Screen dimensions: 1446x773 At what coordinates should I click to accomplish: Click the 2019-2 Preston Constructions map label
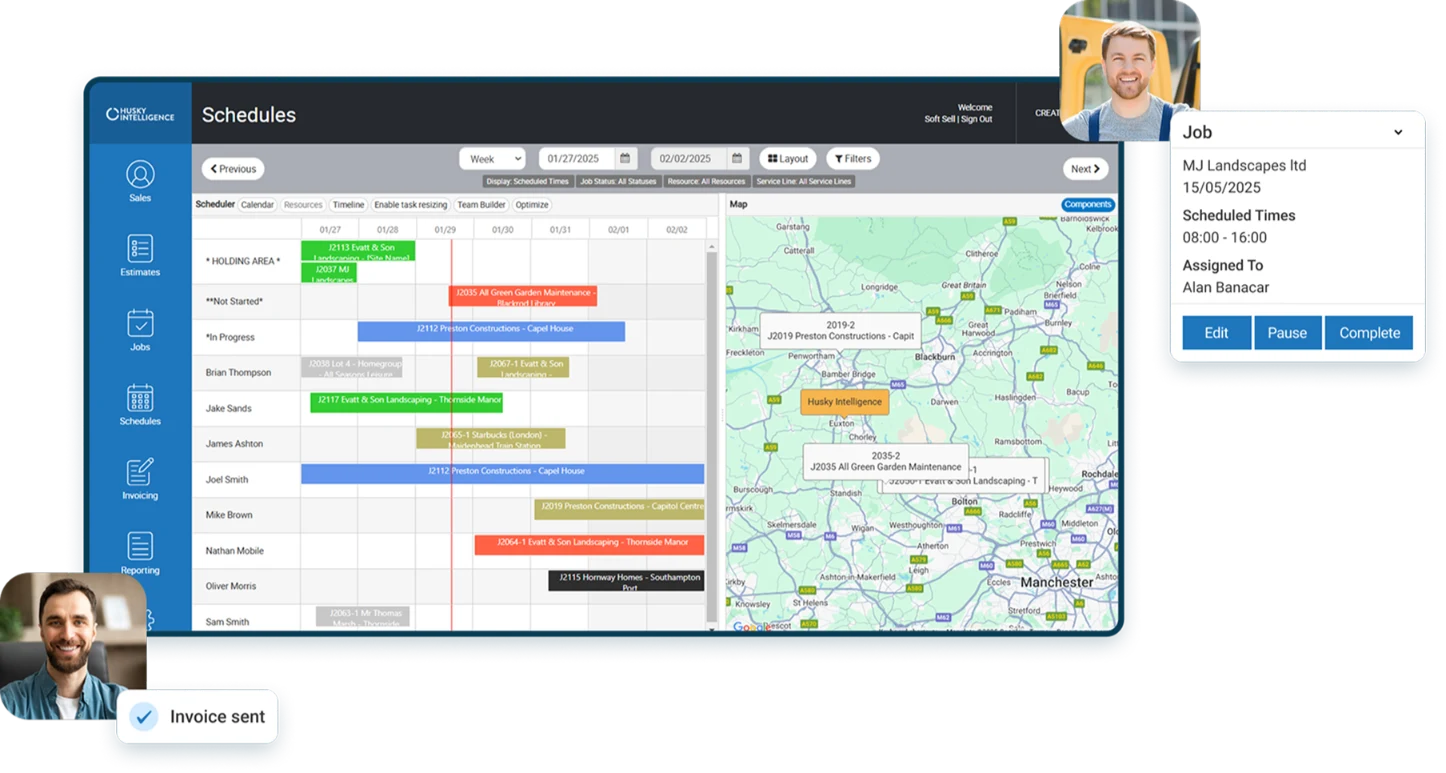click(840, 330)
